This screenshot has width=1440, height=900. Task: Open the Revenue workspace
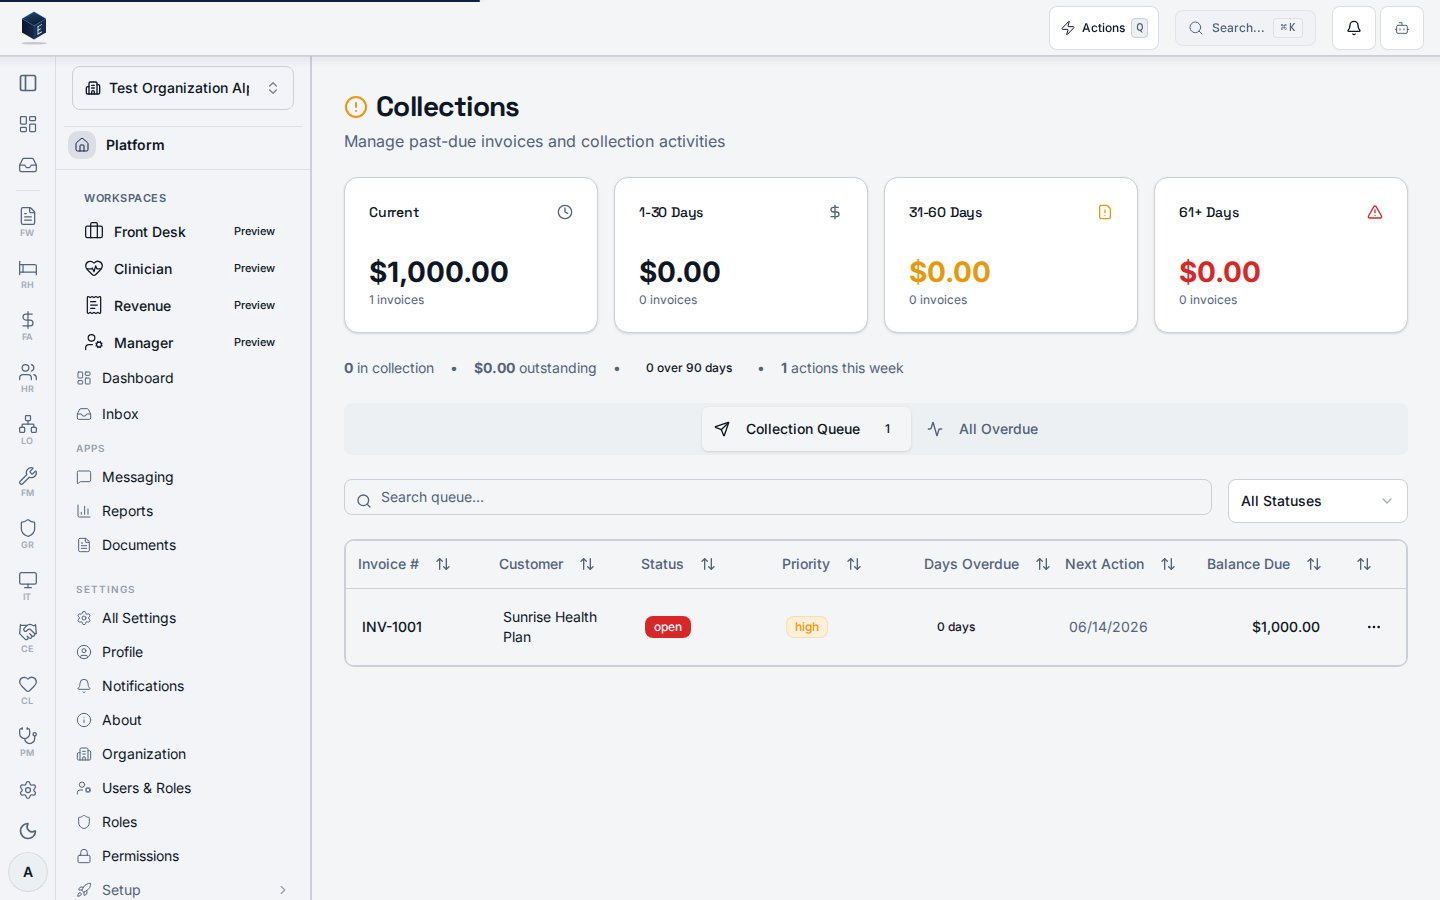click(x=183, y=305)
